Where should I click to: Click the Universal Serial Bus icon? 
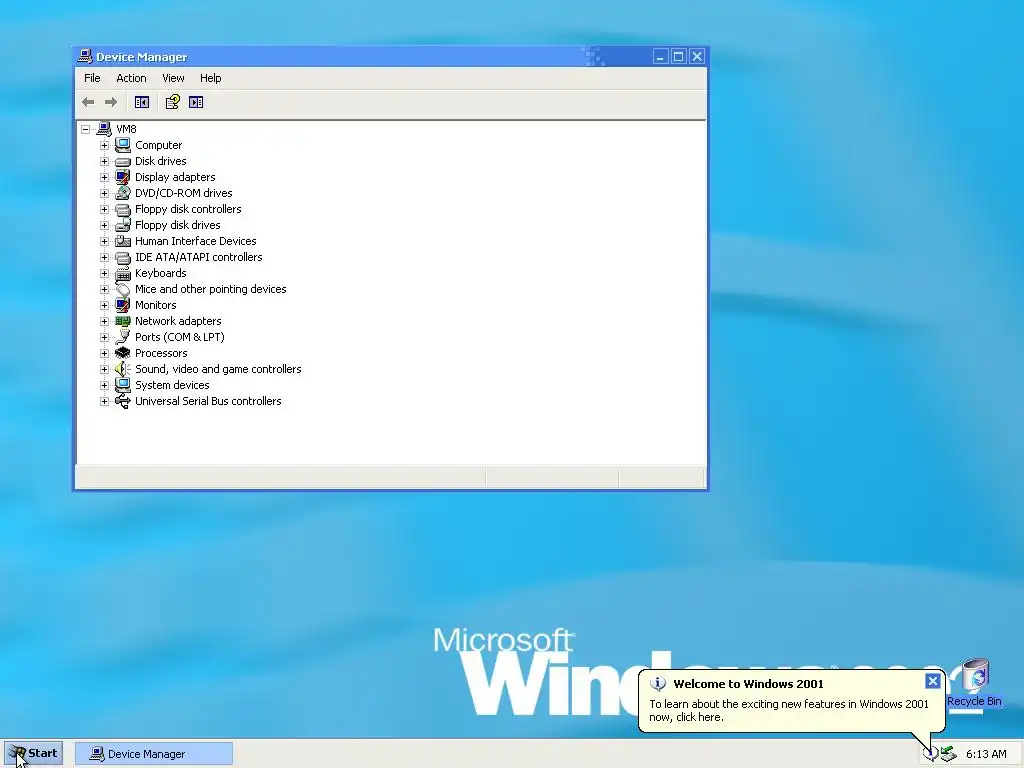click(x=123, y=401)
